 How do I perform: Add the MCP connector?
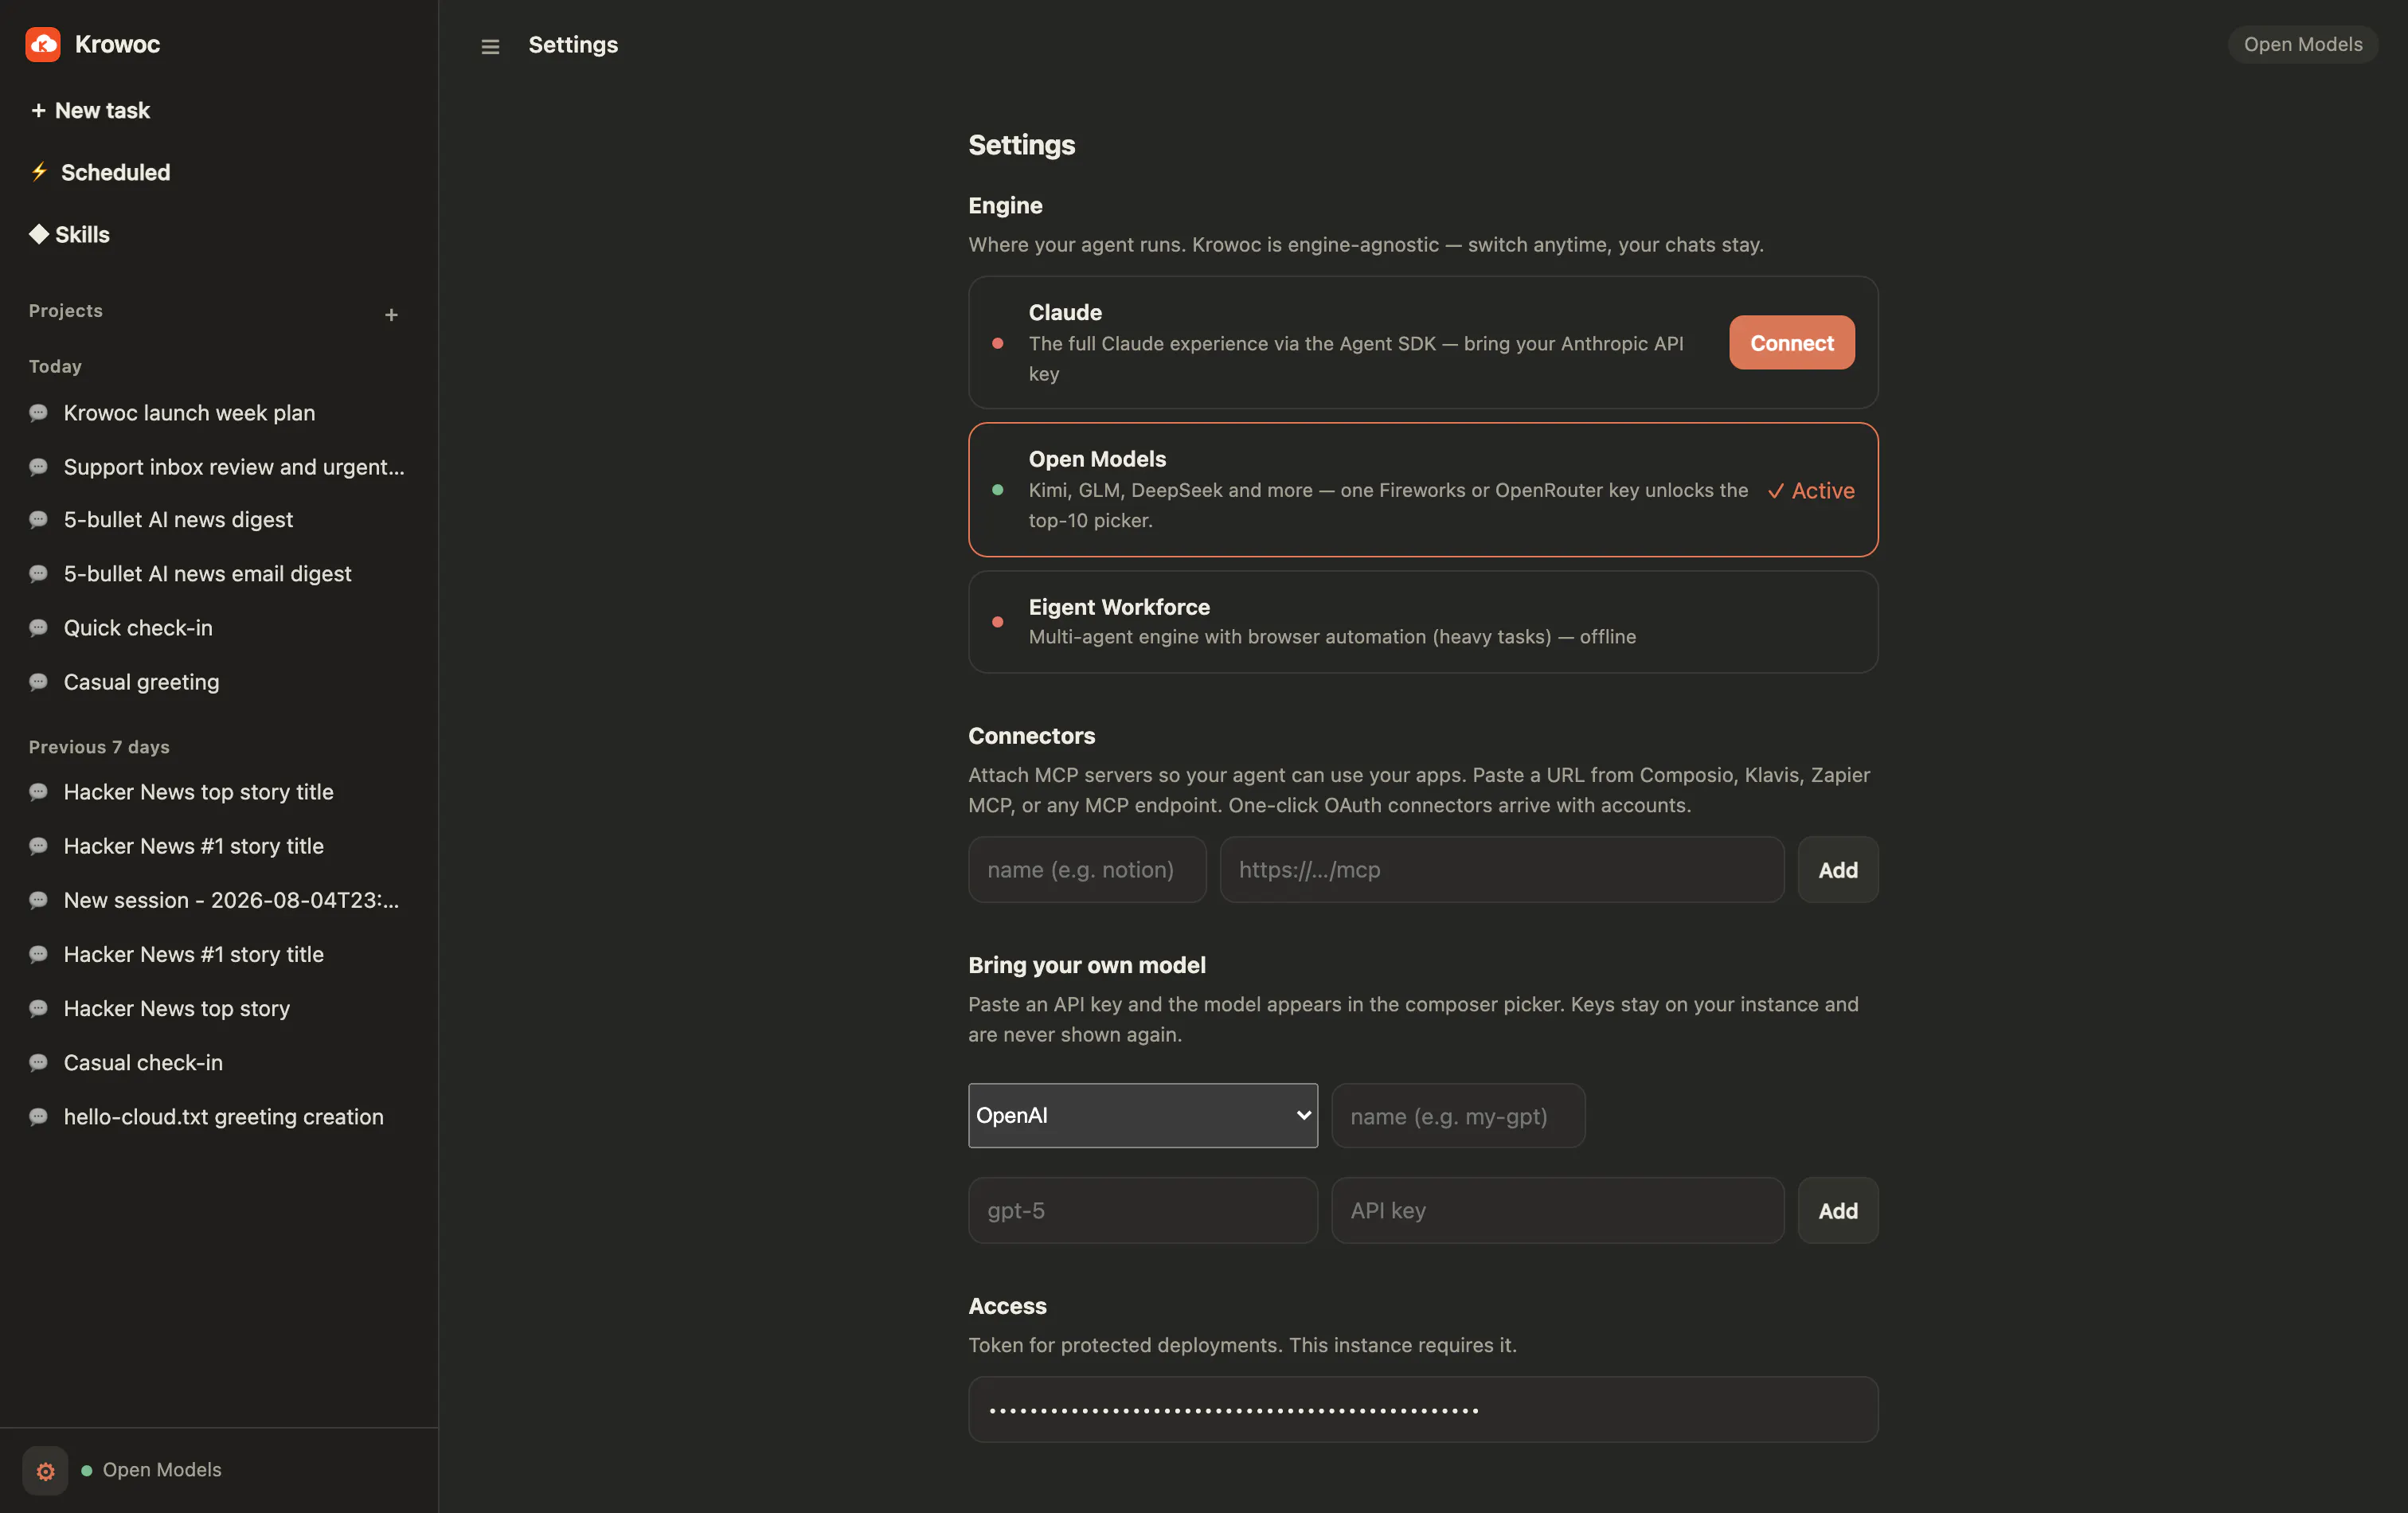pos(1837,870)
